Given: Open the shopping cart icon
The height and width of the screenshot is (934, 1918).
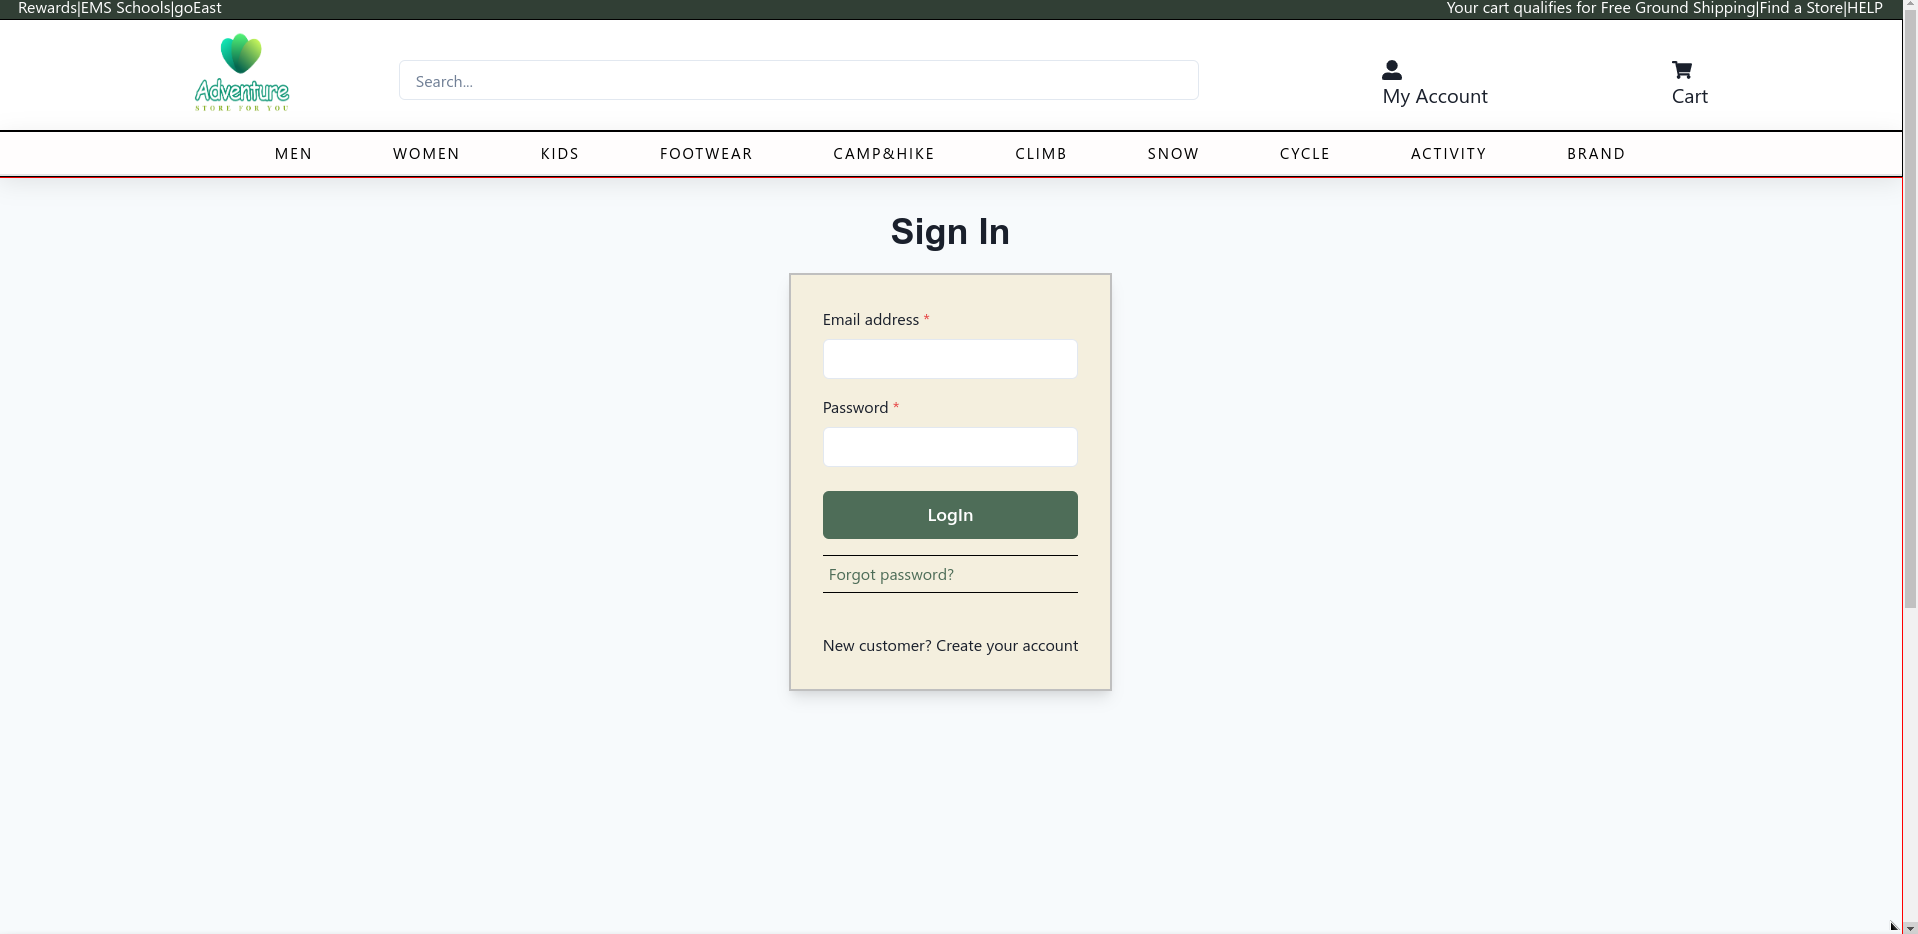Looking at the screenshot, I should pyautogui.click(x=1682, y=70).
